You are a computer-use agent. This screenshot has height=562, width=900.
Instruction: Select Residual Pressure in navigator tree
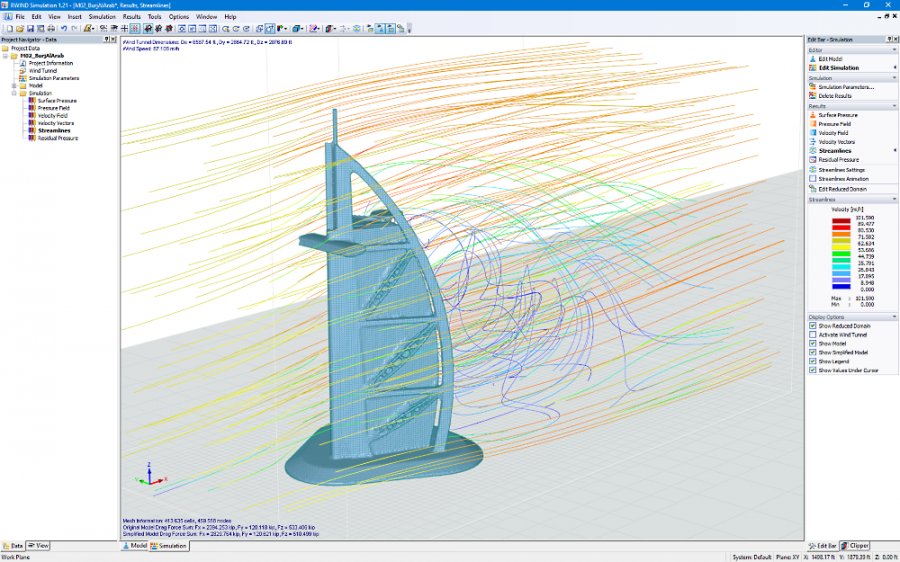[x=58, y=138]
